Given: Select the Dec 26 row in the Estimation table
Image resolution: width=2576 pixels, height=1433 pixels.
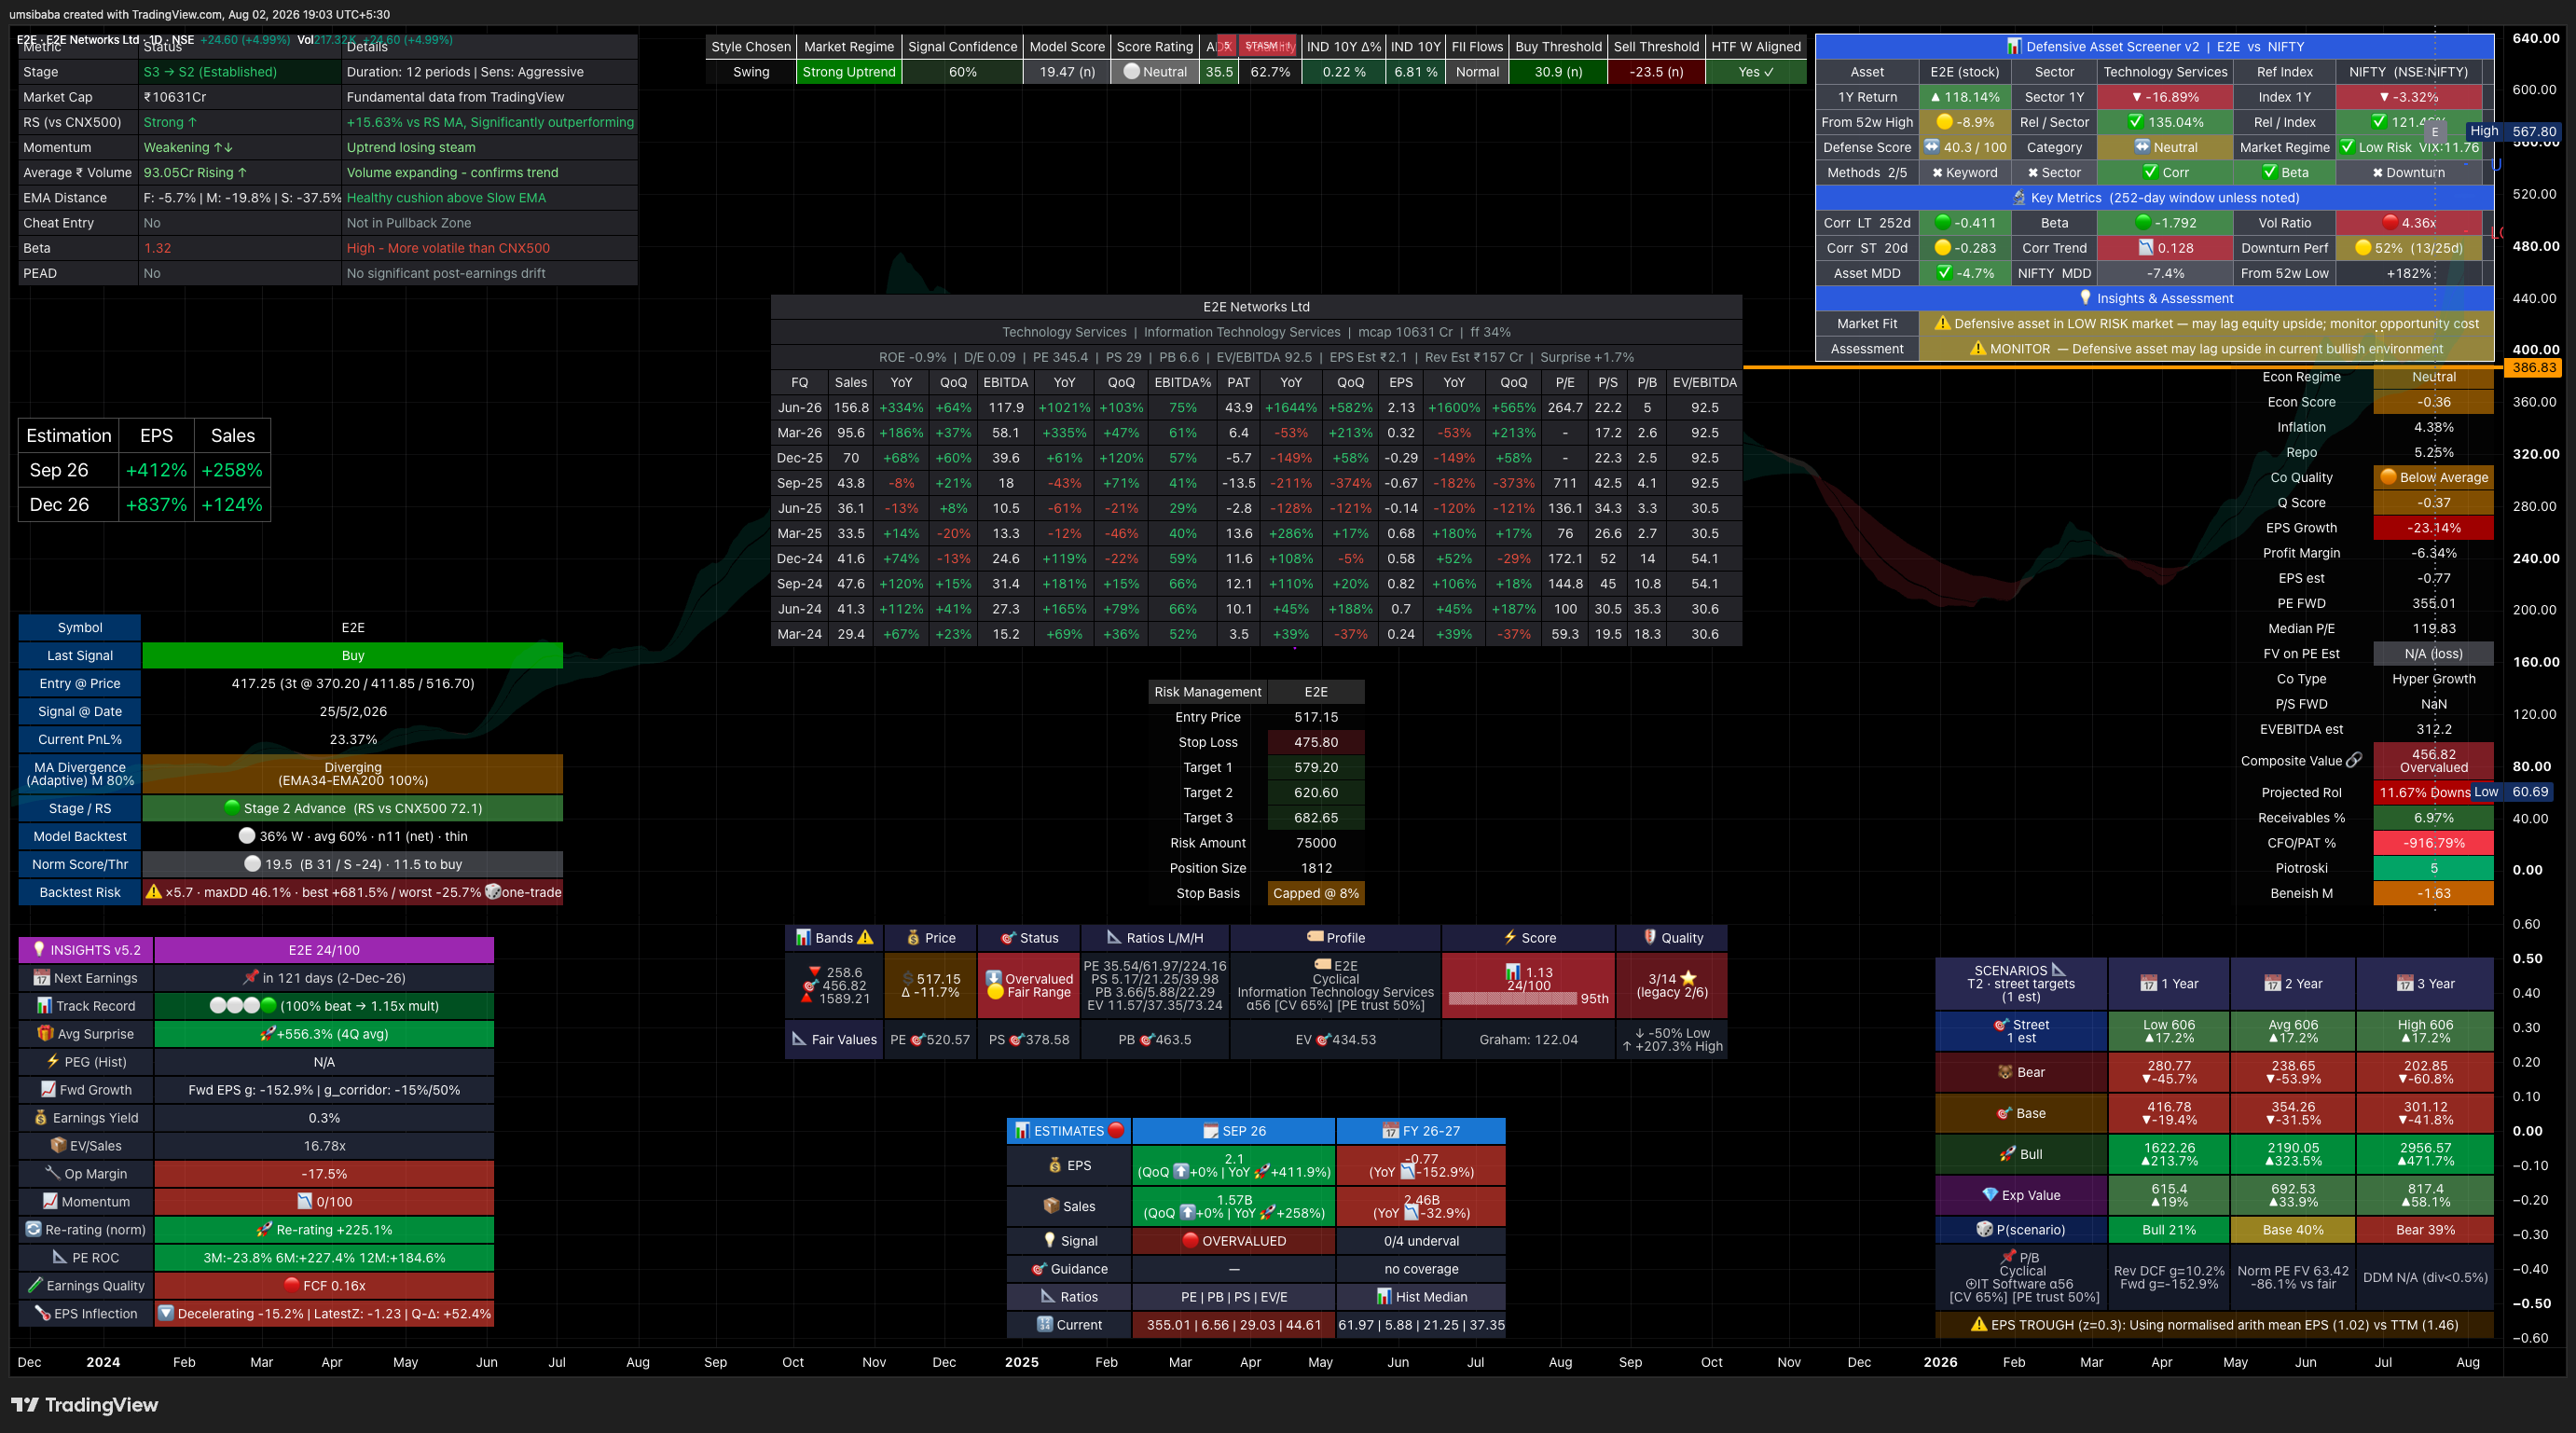Looking at the screenshot, I should (x=145, y=505).
